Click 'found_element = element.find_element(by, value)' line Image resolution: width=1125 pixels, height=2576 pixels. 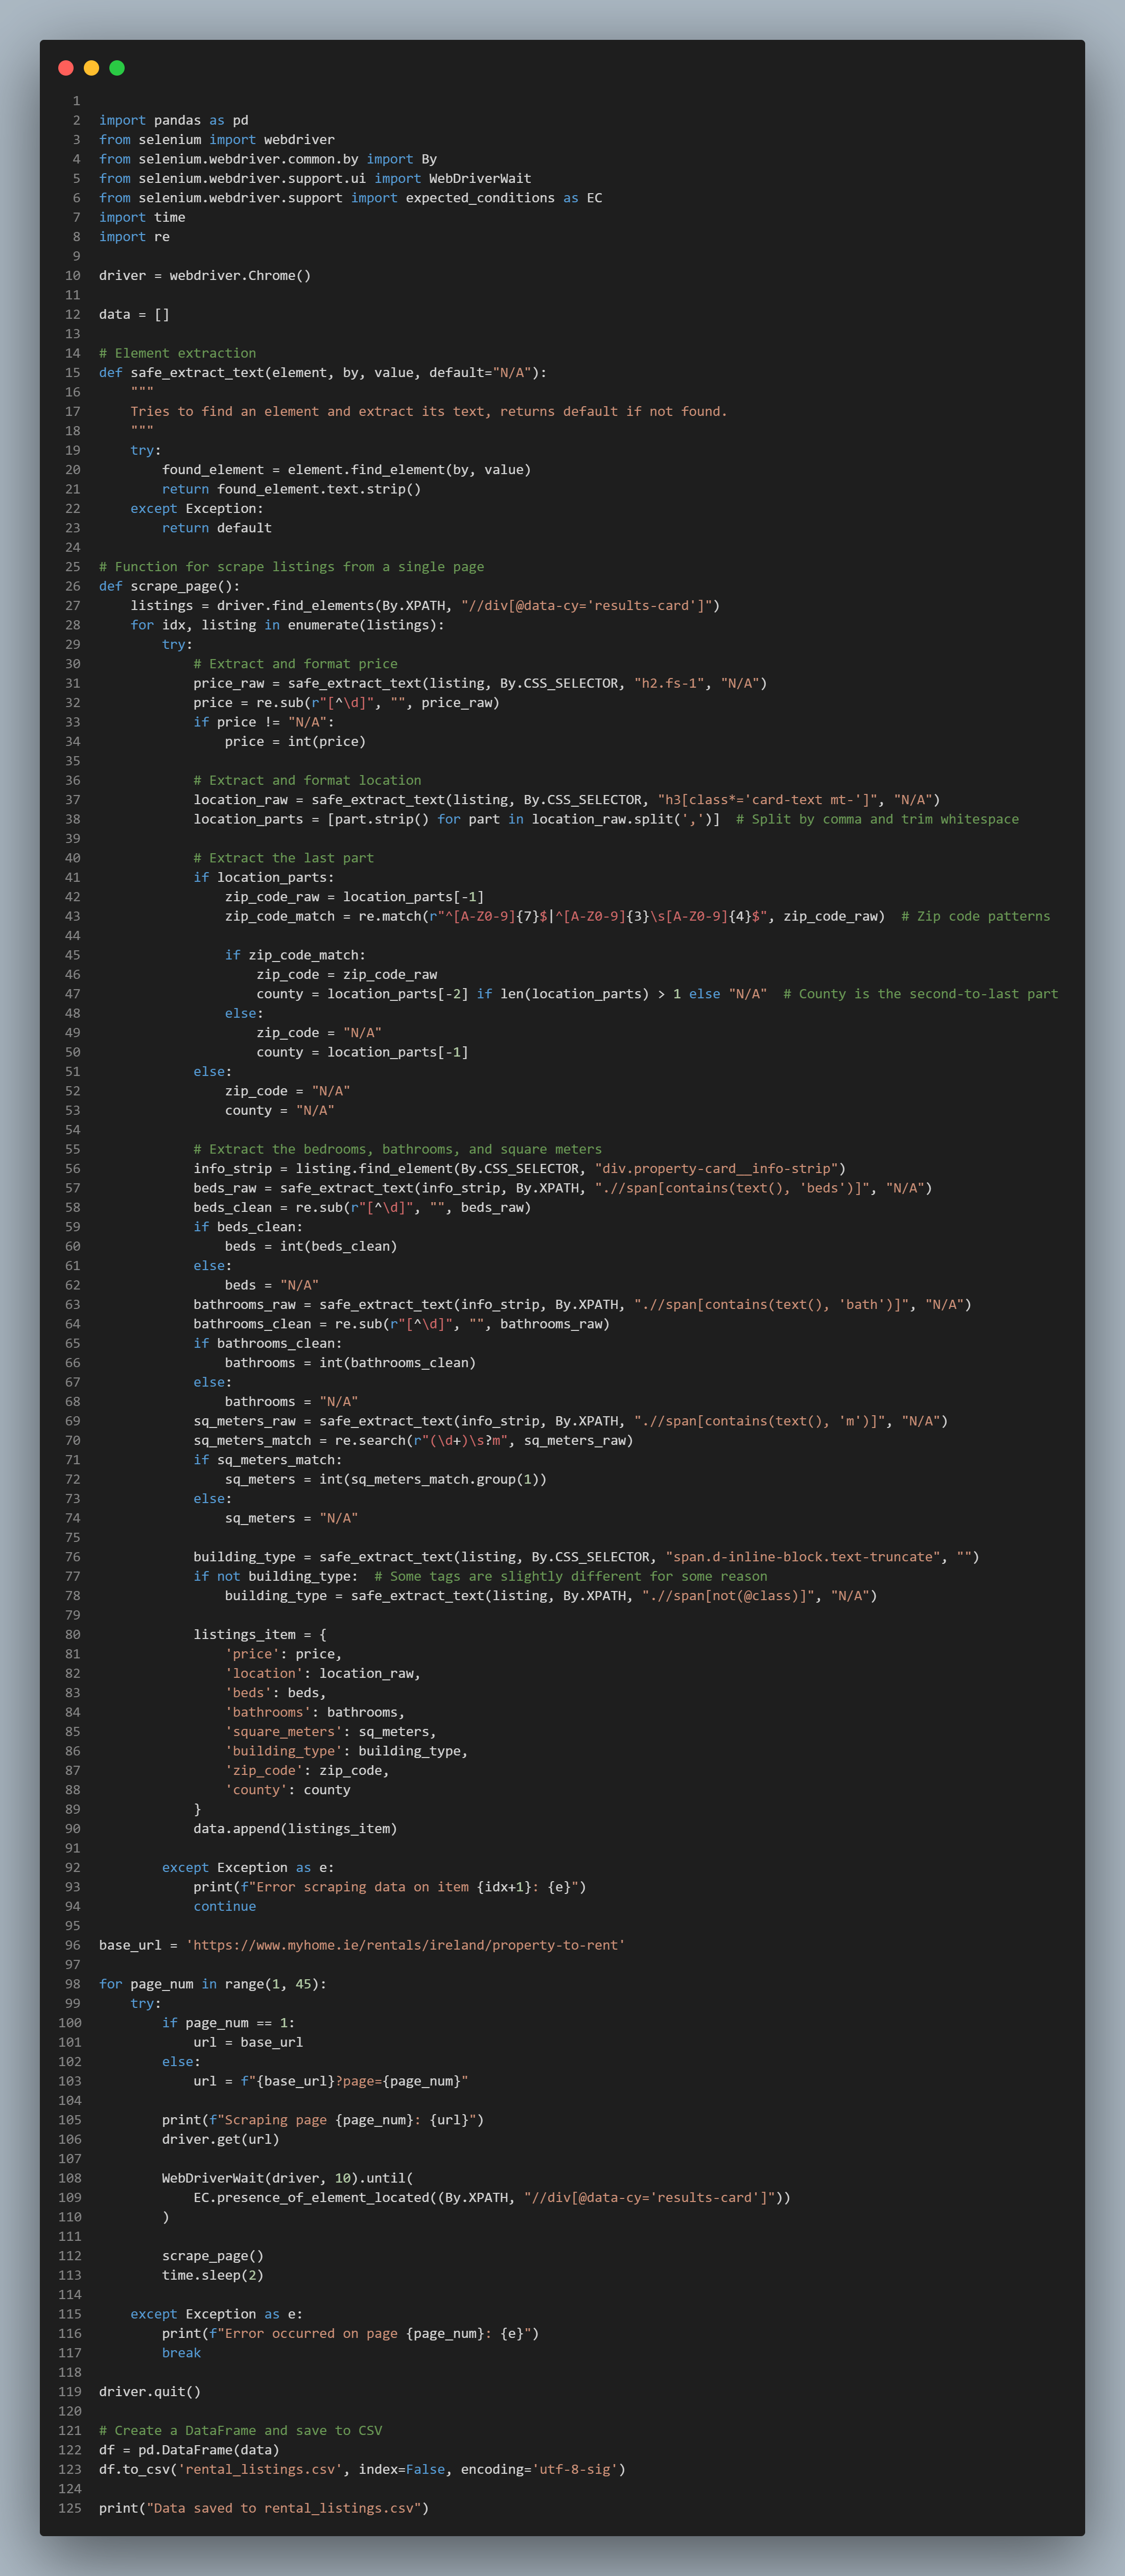click(346, 470)
